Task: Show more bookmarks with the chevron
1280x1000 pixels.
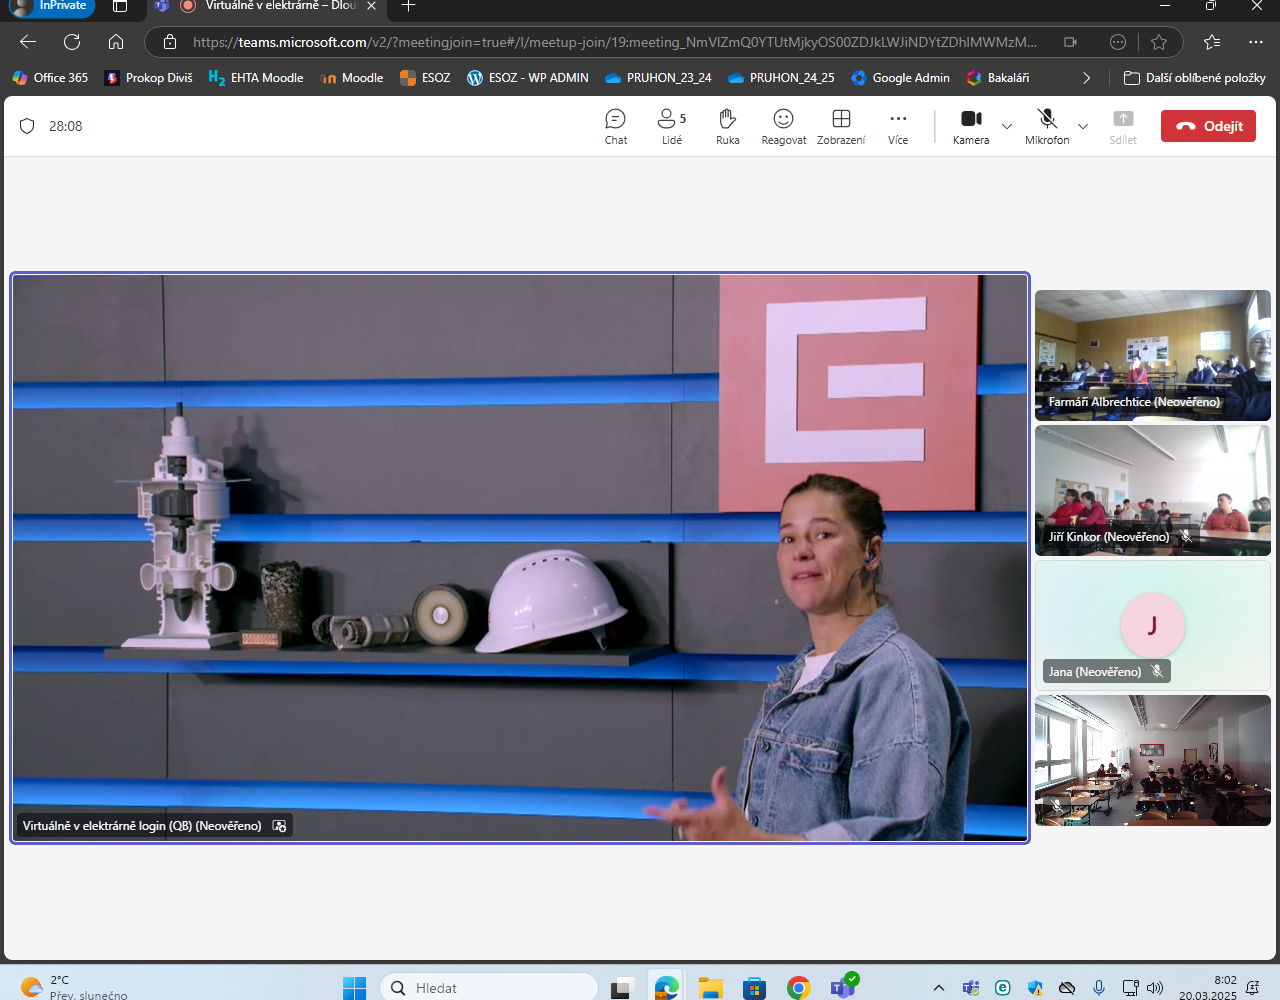Action: 1087,78
